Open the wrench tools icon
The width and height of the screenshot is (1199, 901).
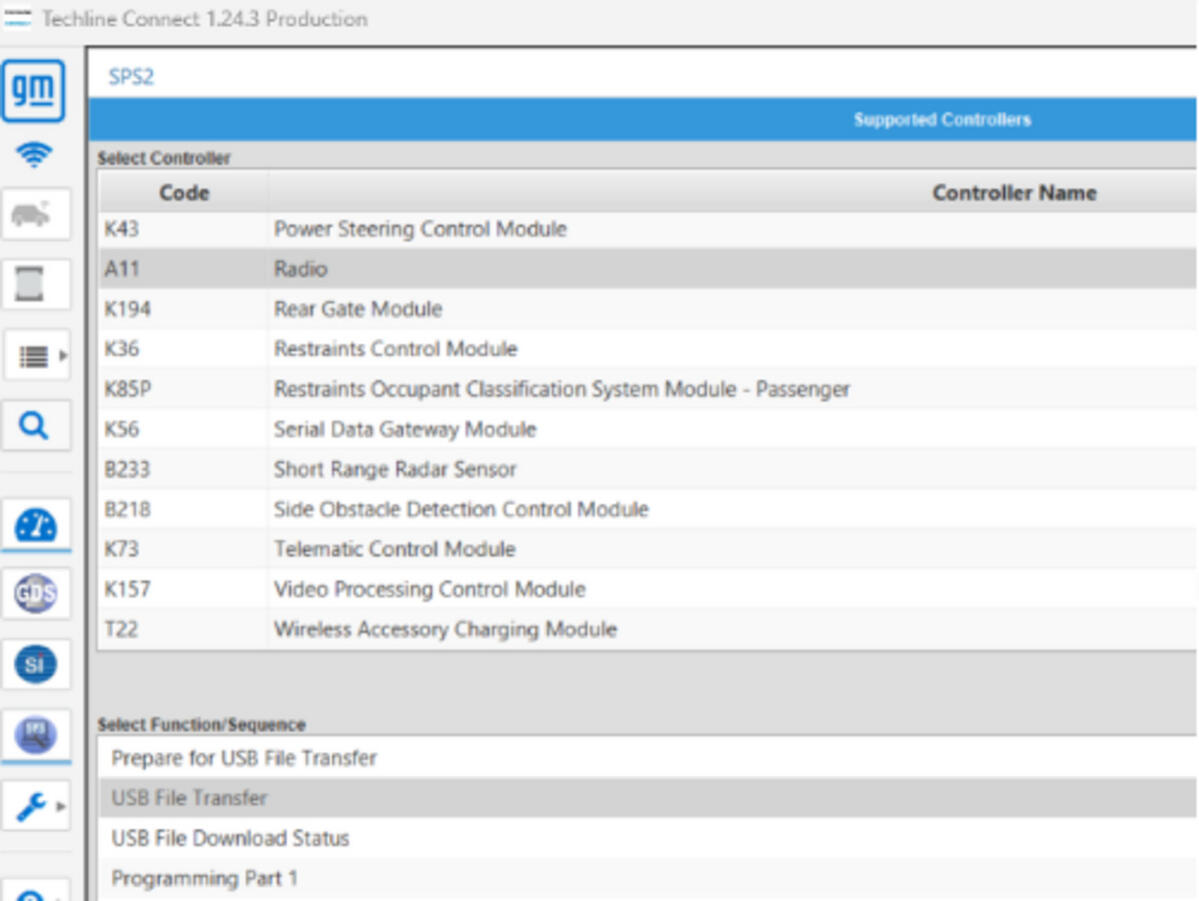(31, 806)
